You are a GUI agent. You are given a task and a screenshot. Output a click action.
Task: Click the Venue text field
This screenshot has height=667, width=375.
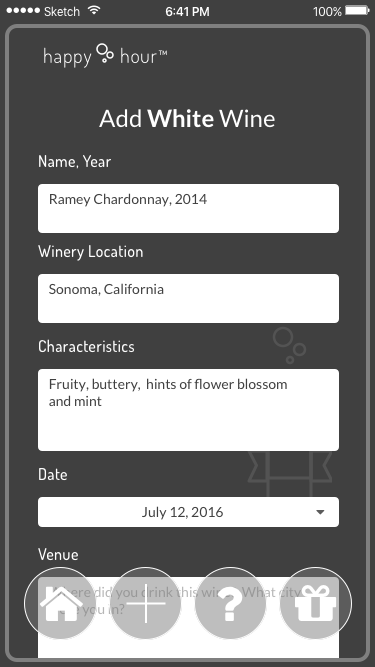coord(188,618)
